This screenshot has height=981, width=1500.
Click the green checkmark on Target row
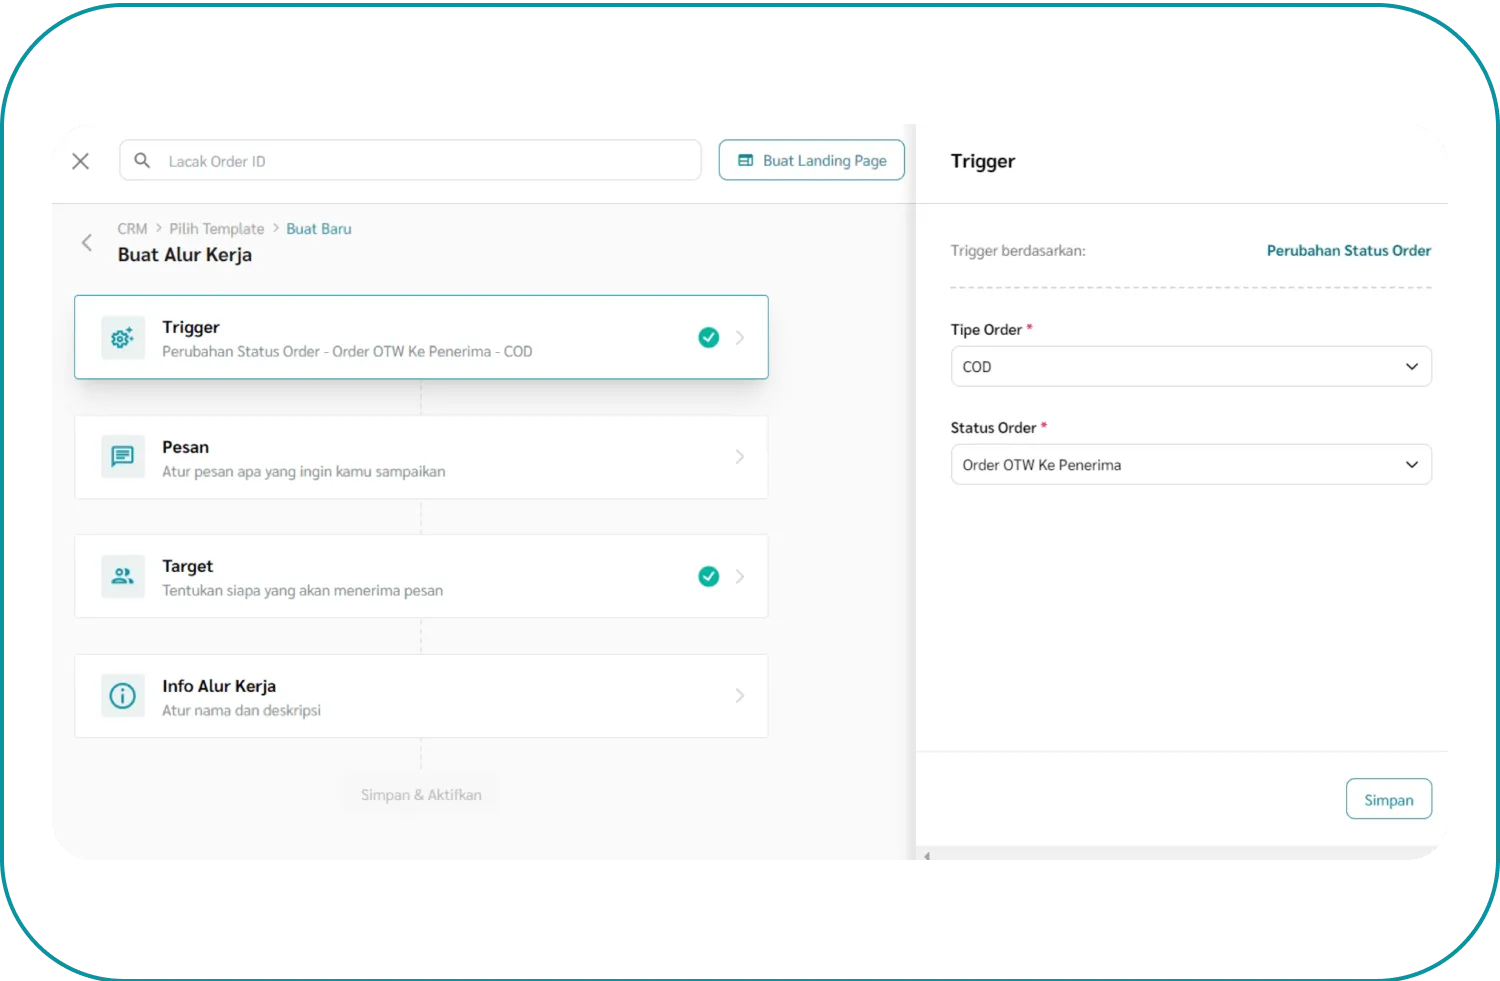coord(709,576)
